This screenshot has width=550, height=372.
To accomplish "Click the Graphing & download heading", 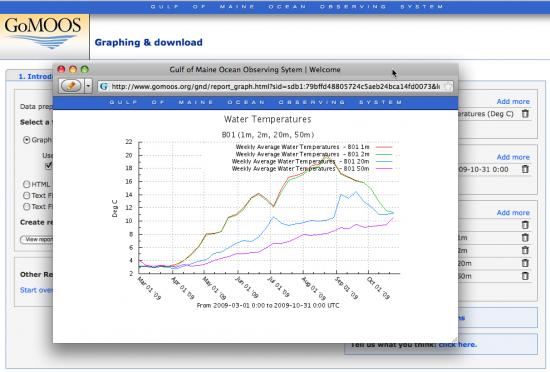I will point(148,42).
